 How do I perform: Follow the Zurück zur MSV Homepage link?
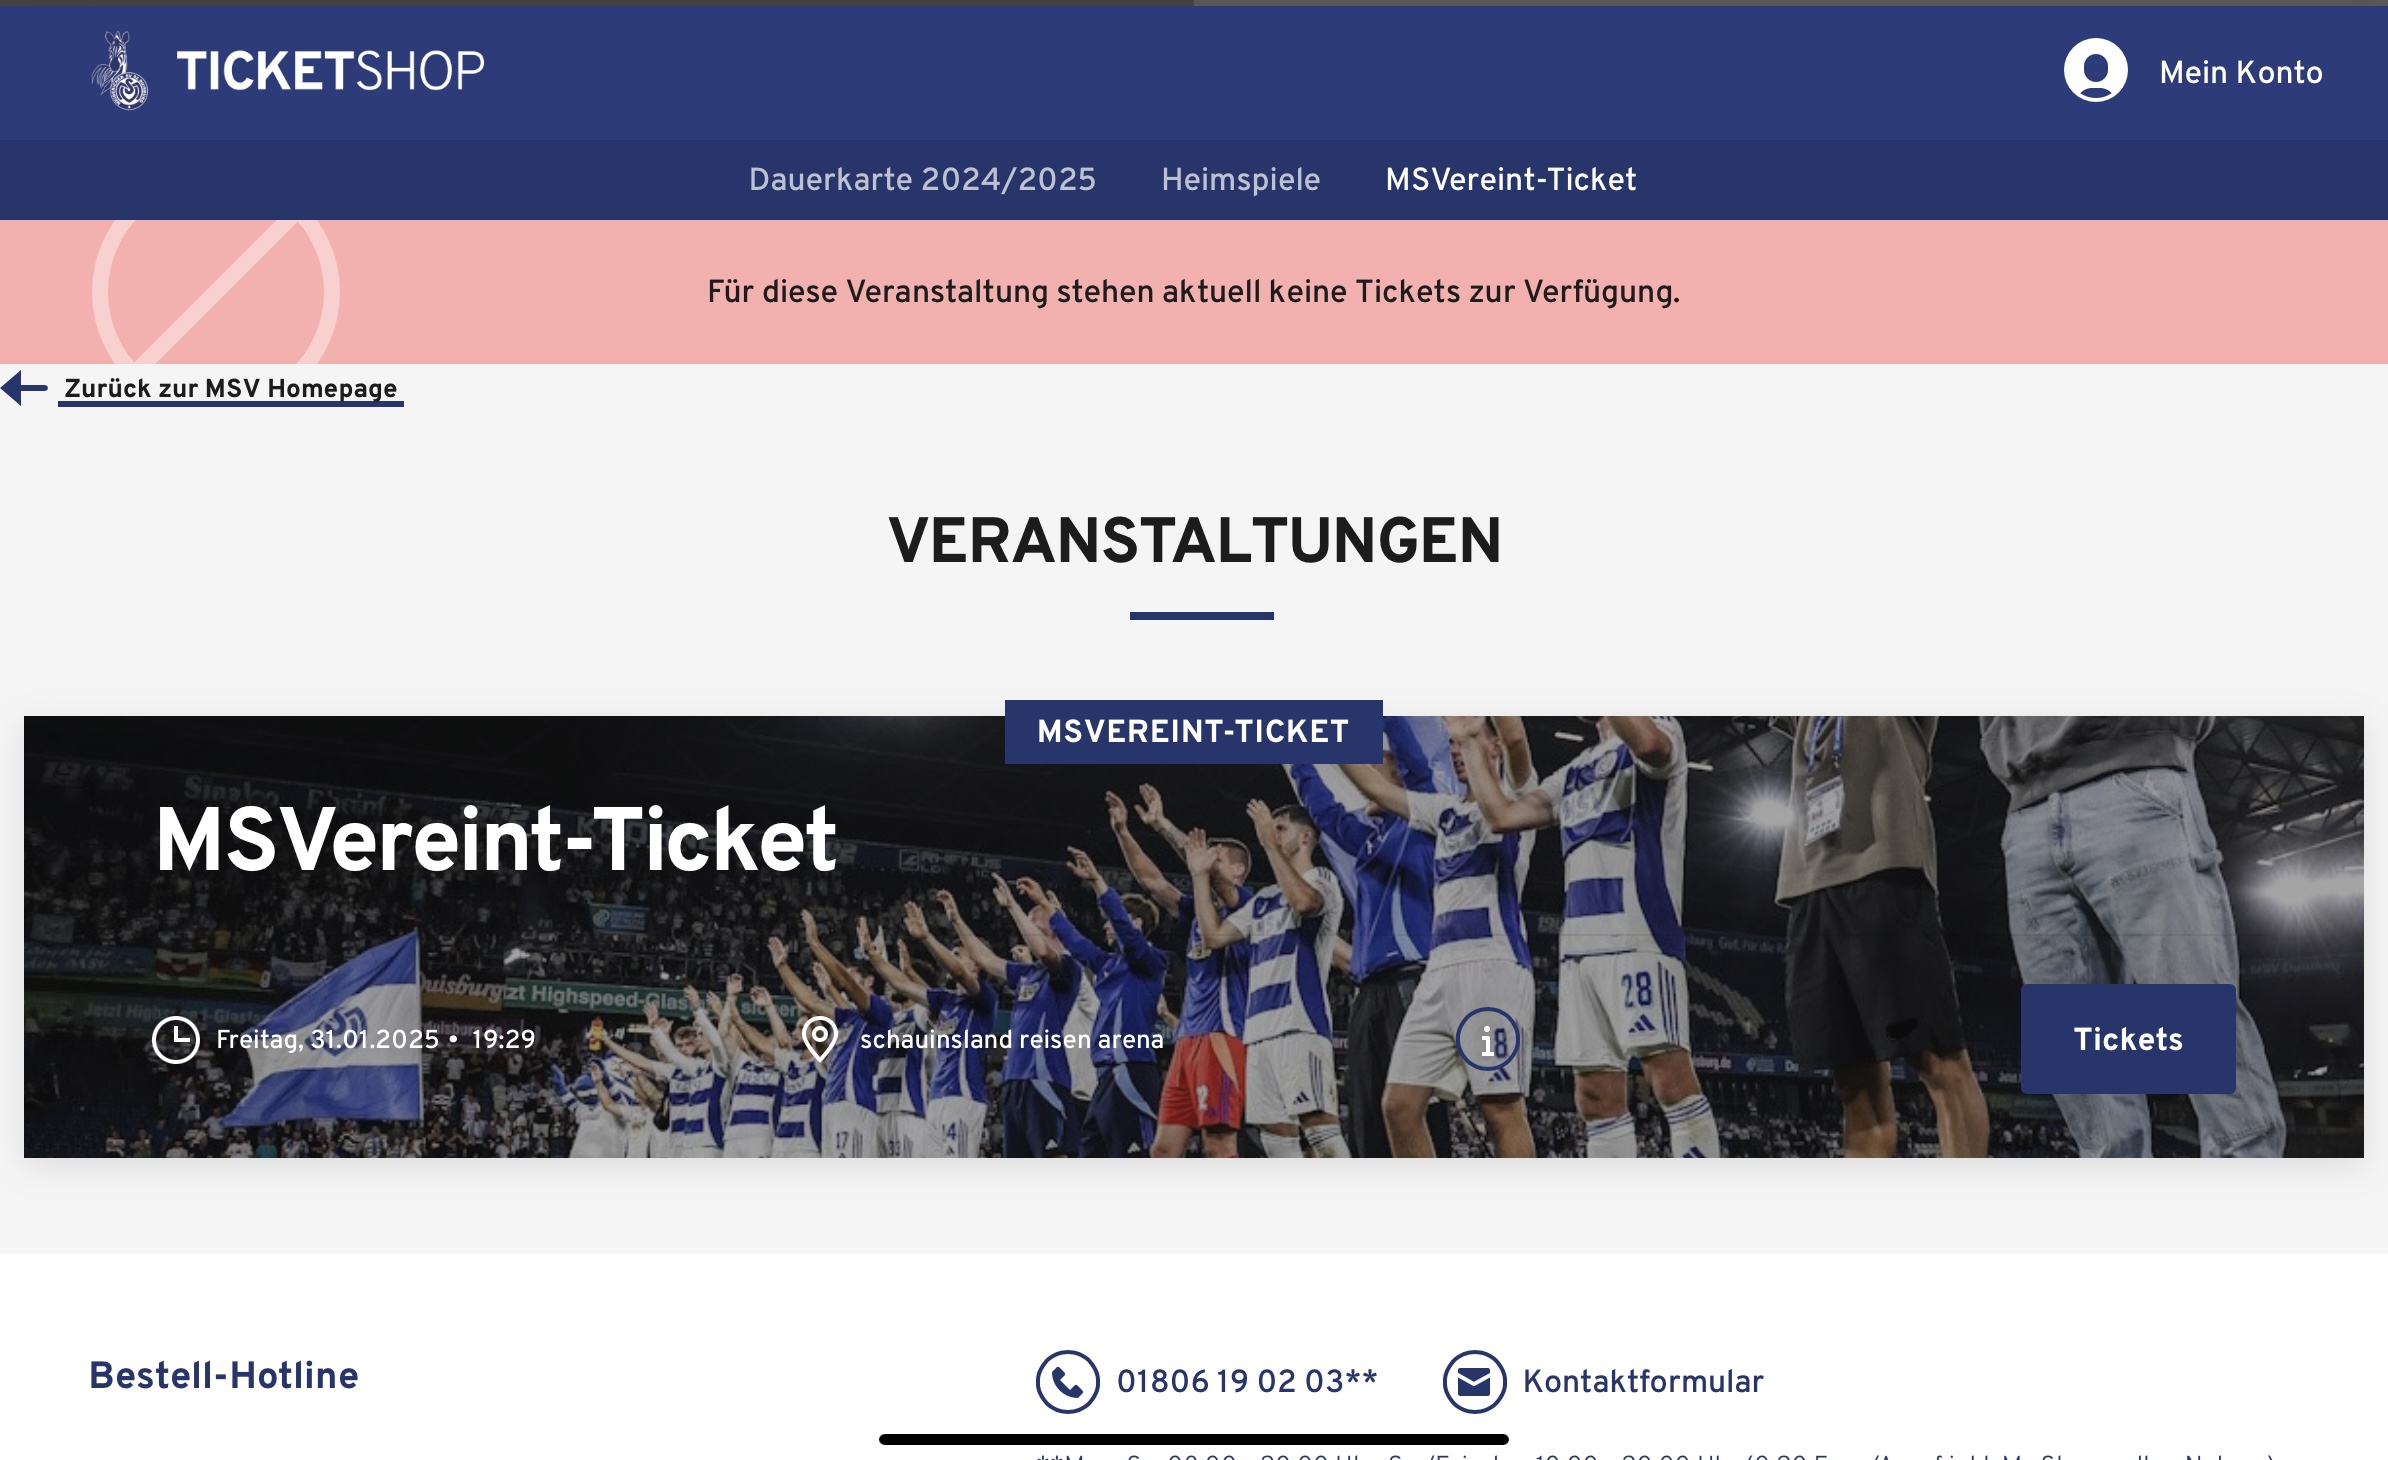[231, 389]
